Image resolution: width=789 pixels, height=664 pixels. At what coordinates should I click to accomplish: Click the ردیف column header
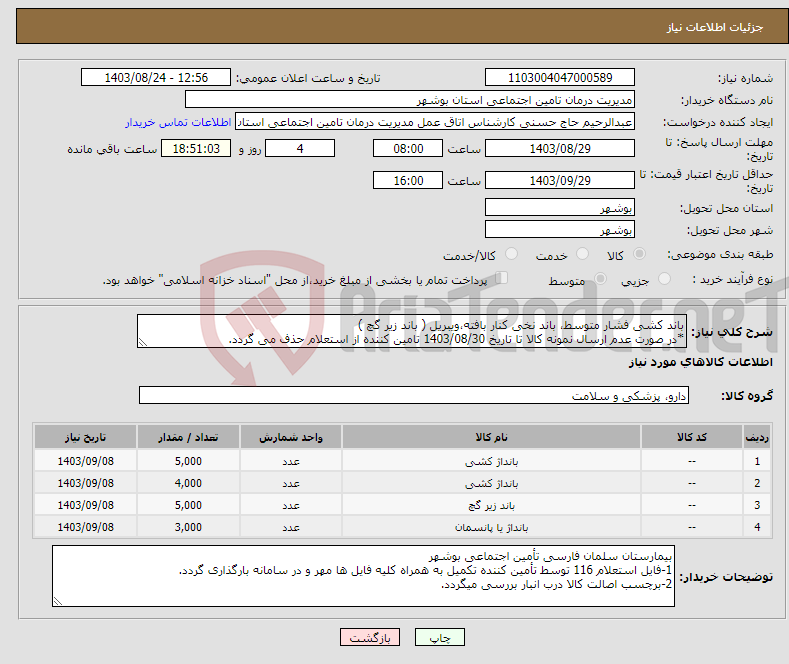757,437
